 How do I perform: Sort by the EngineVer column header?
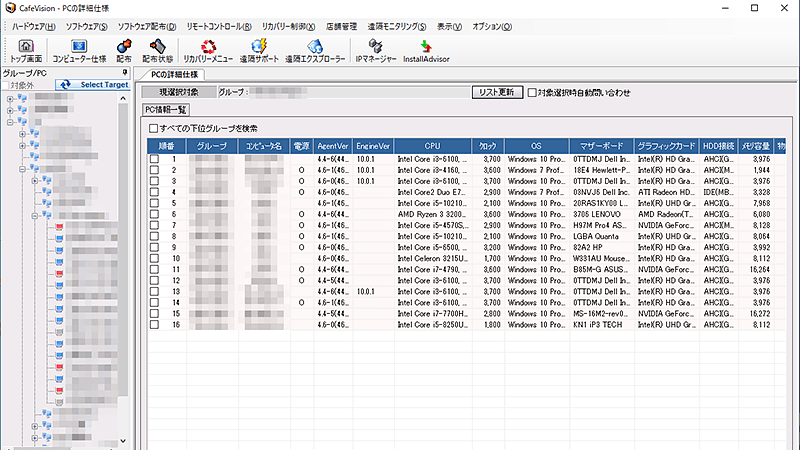(373, 146)
